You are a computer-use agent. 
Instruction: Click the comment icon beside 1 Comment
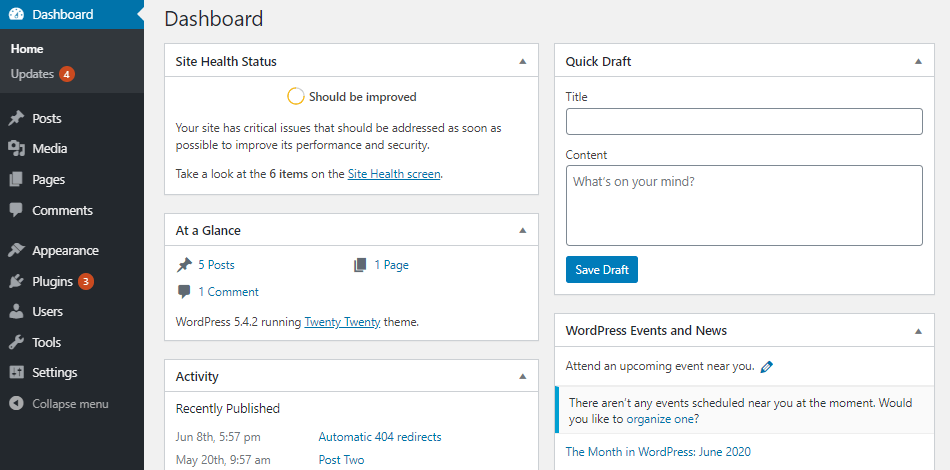click(184, 292)
